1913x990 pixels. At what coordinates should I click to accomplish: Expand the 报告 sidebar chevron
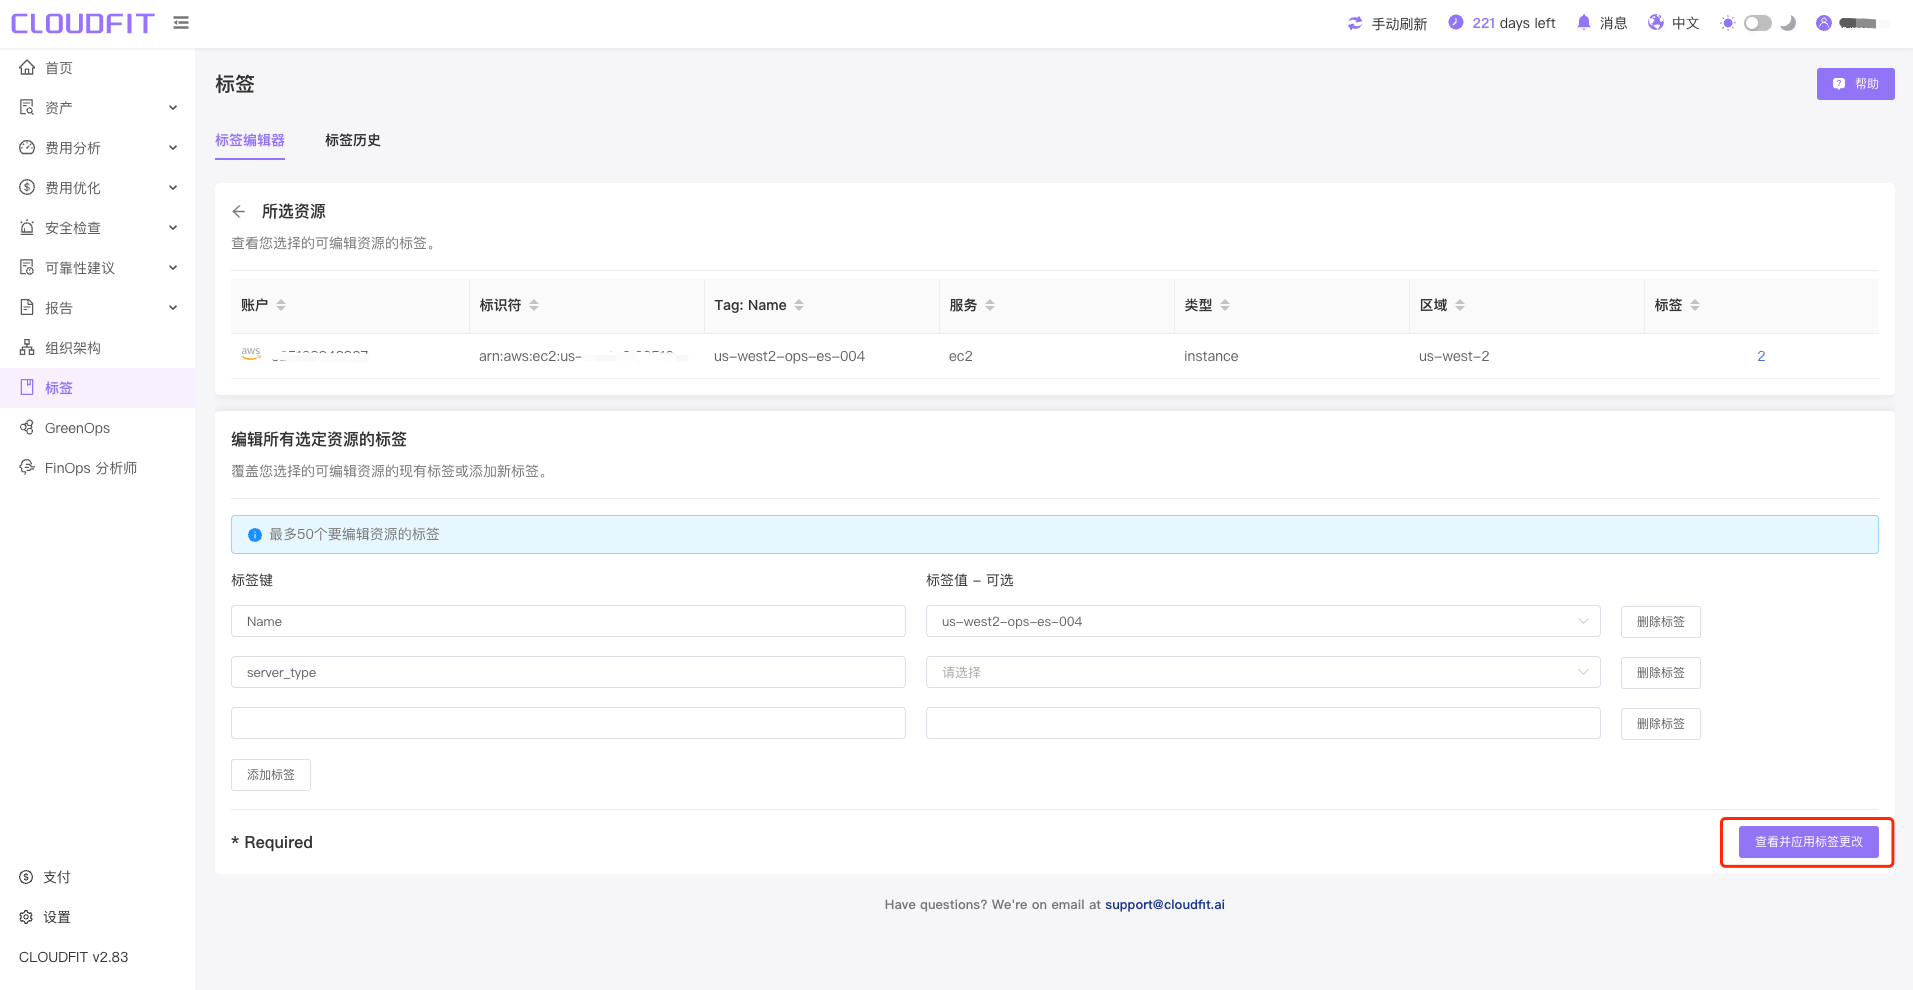173,308
